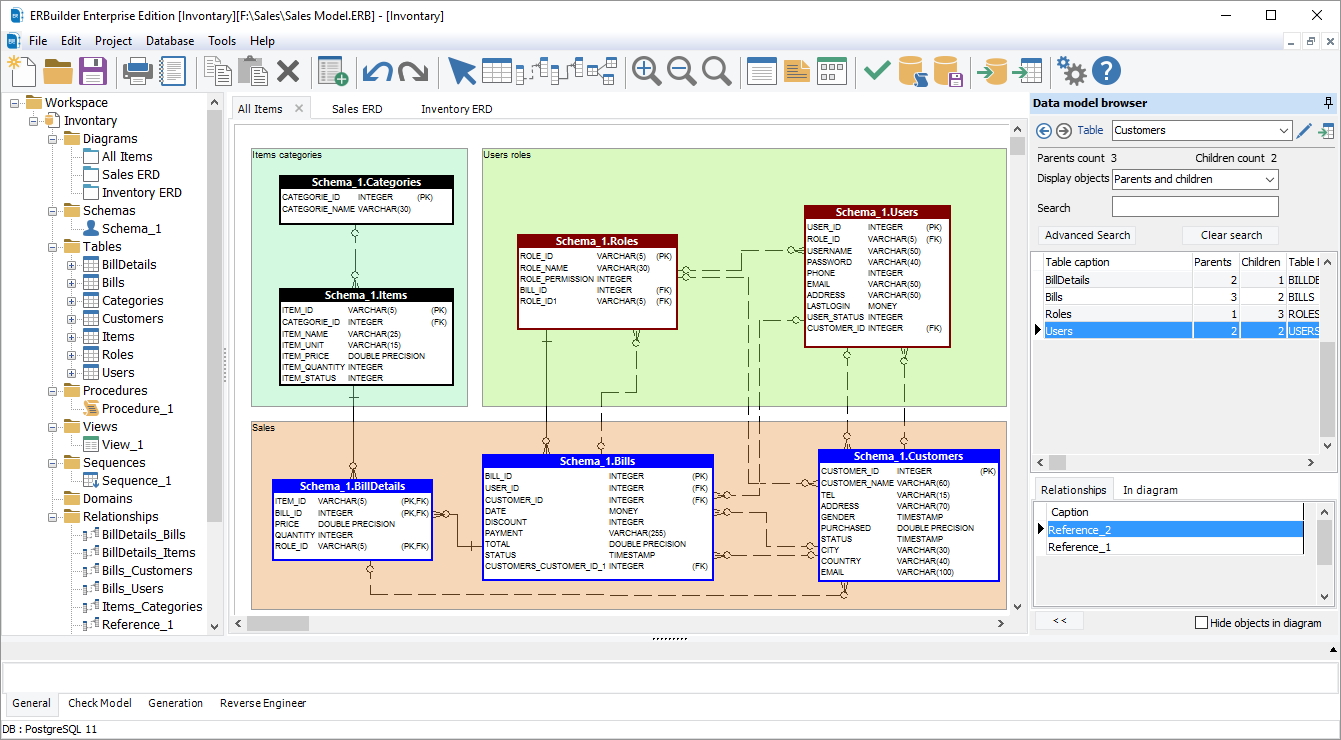The image size is (1341, 740).
Task: Open the Zoom In tool
Action: (646, 71)
